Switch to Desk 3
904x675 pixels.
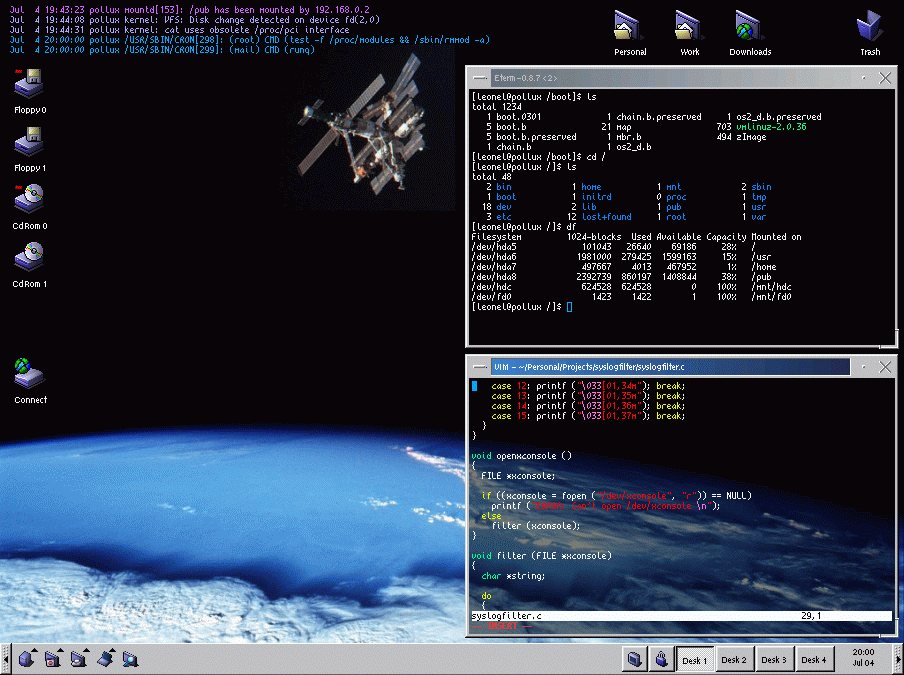click(774, 659)
